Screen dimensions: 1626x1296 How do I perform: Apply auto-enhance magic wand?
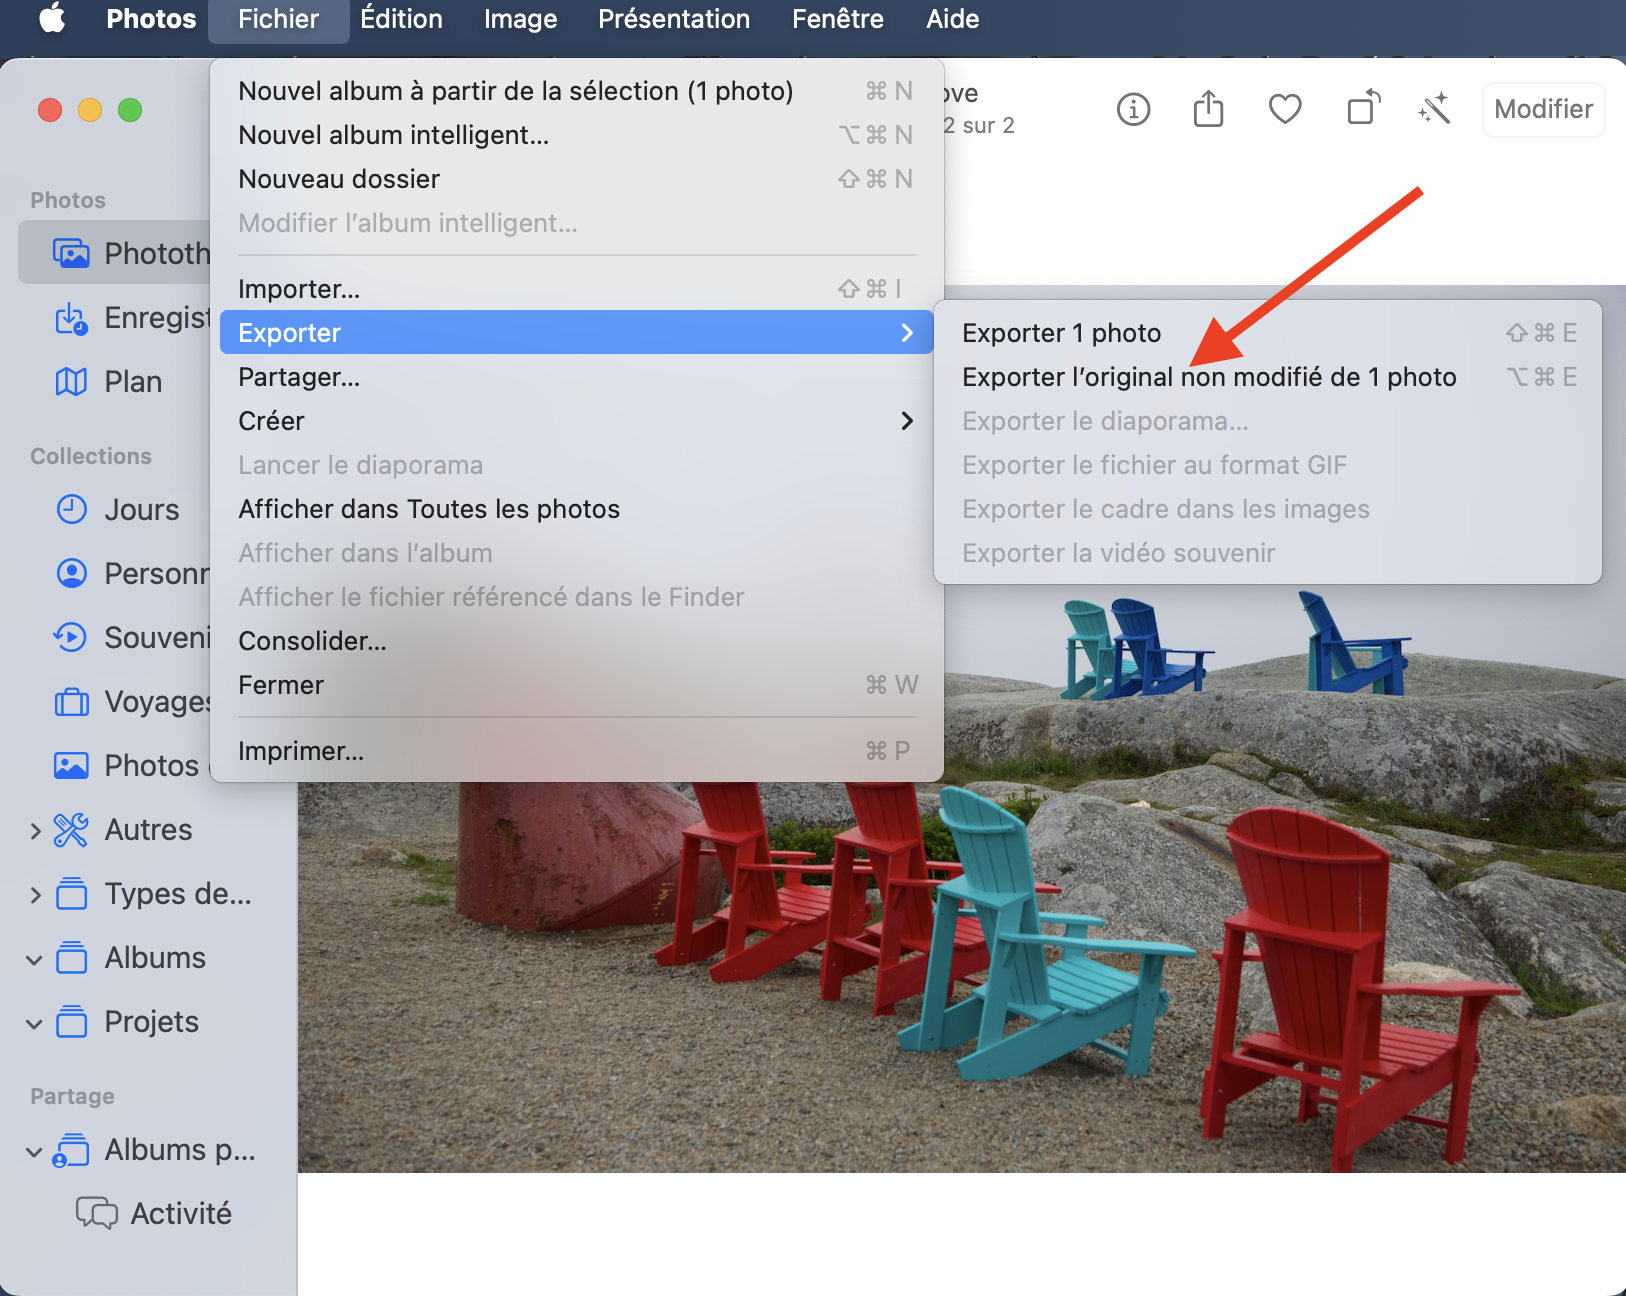(x=1434, y=108)
